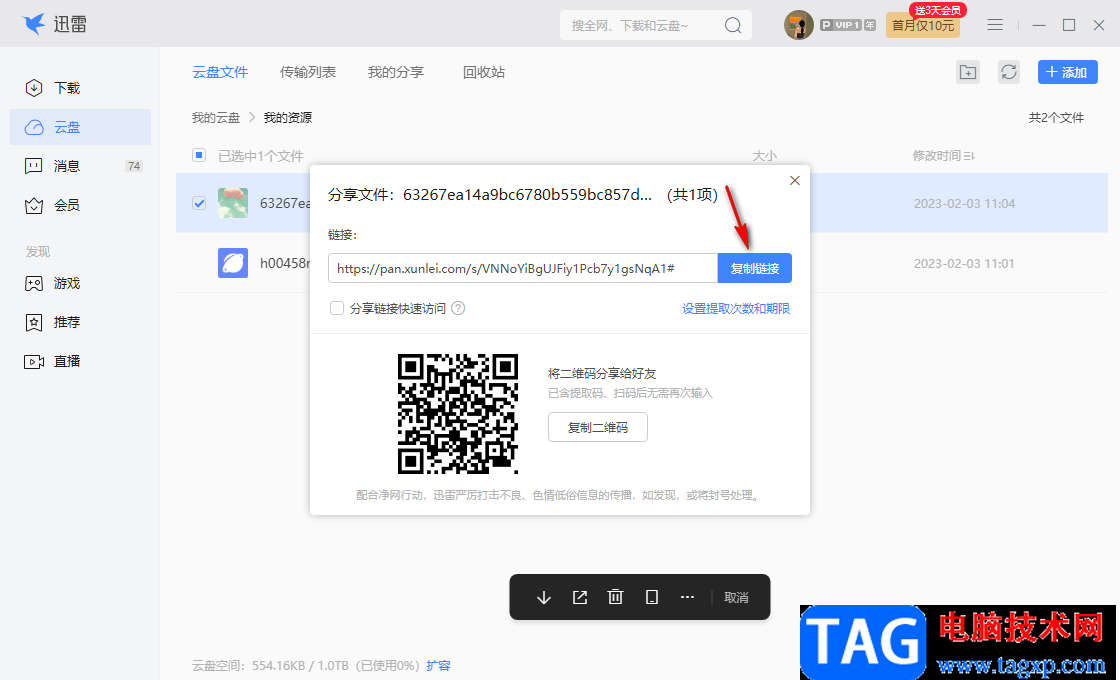The image size is (1120, 680).
Task: Refresh the cloud file list
Action: click(1009, 72)
